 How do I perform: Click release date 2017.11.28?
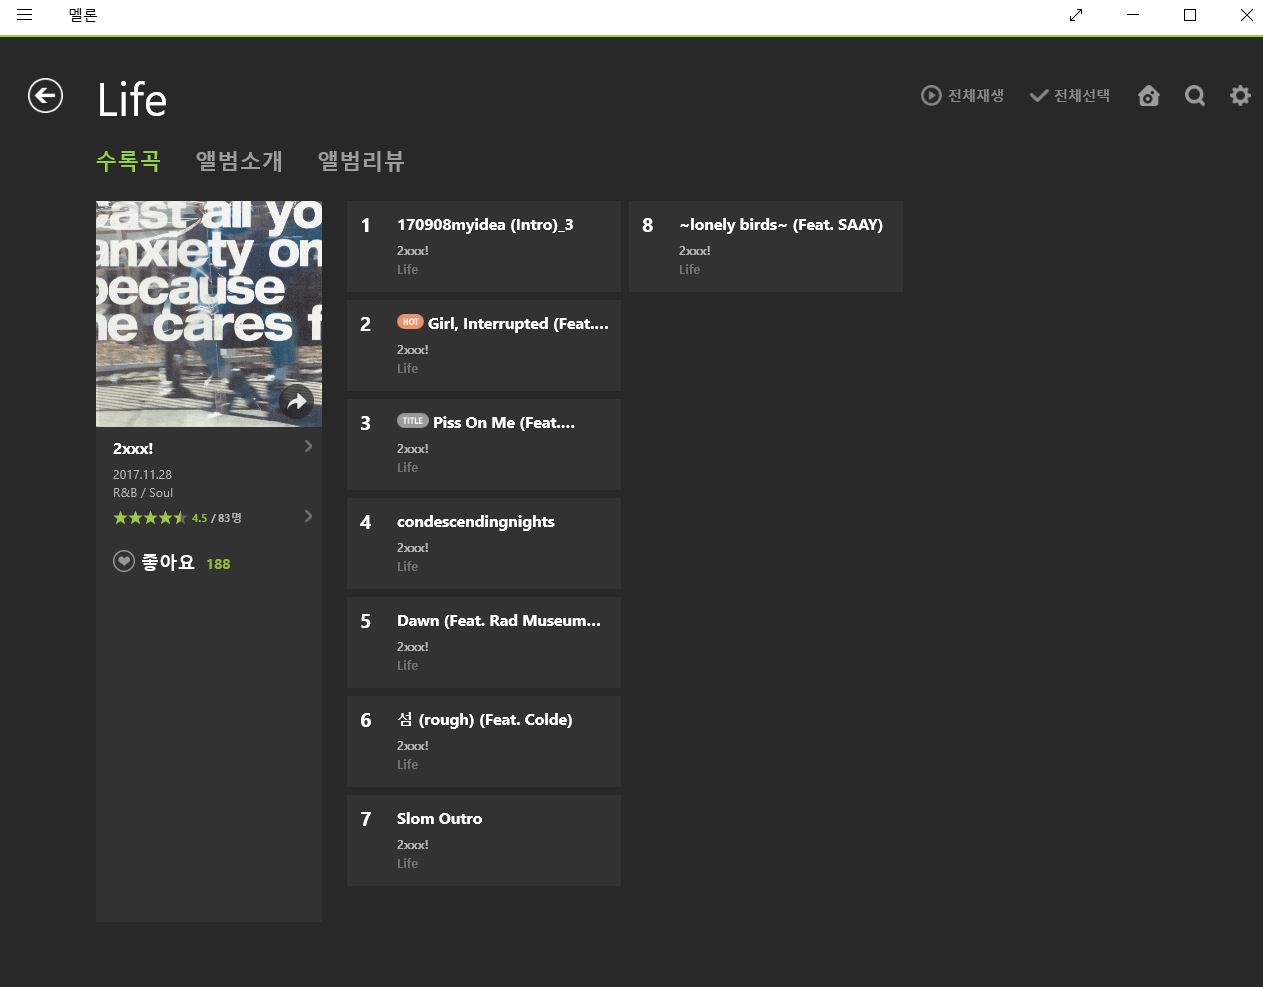(142, 475)
